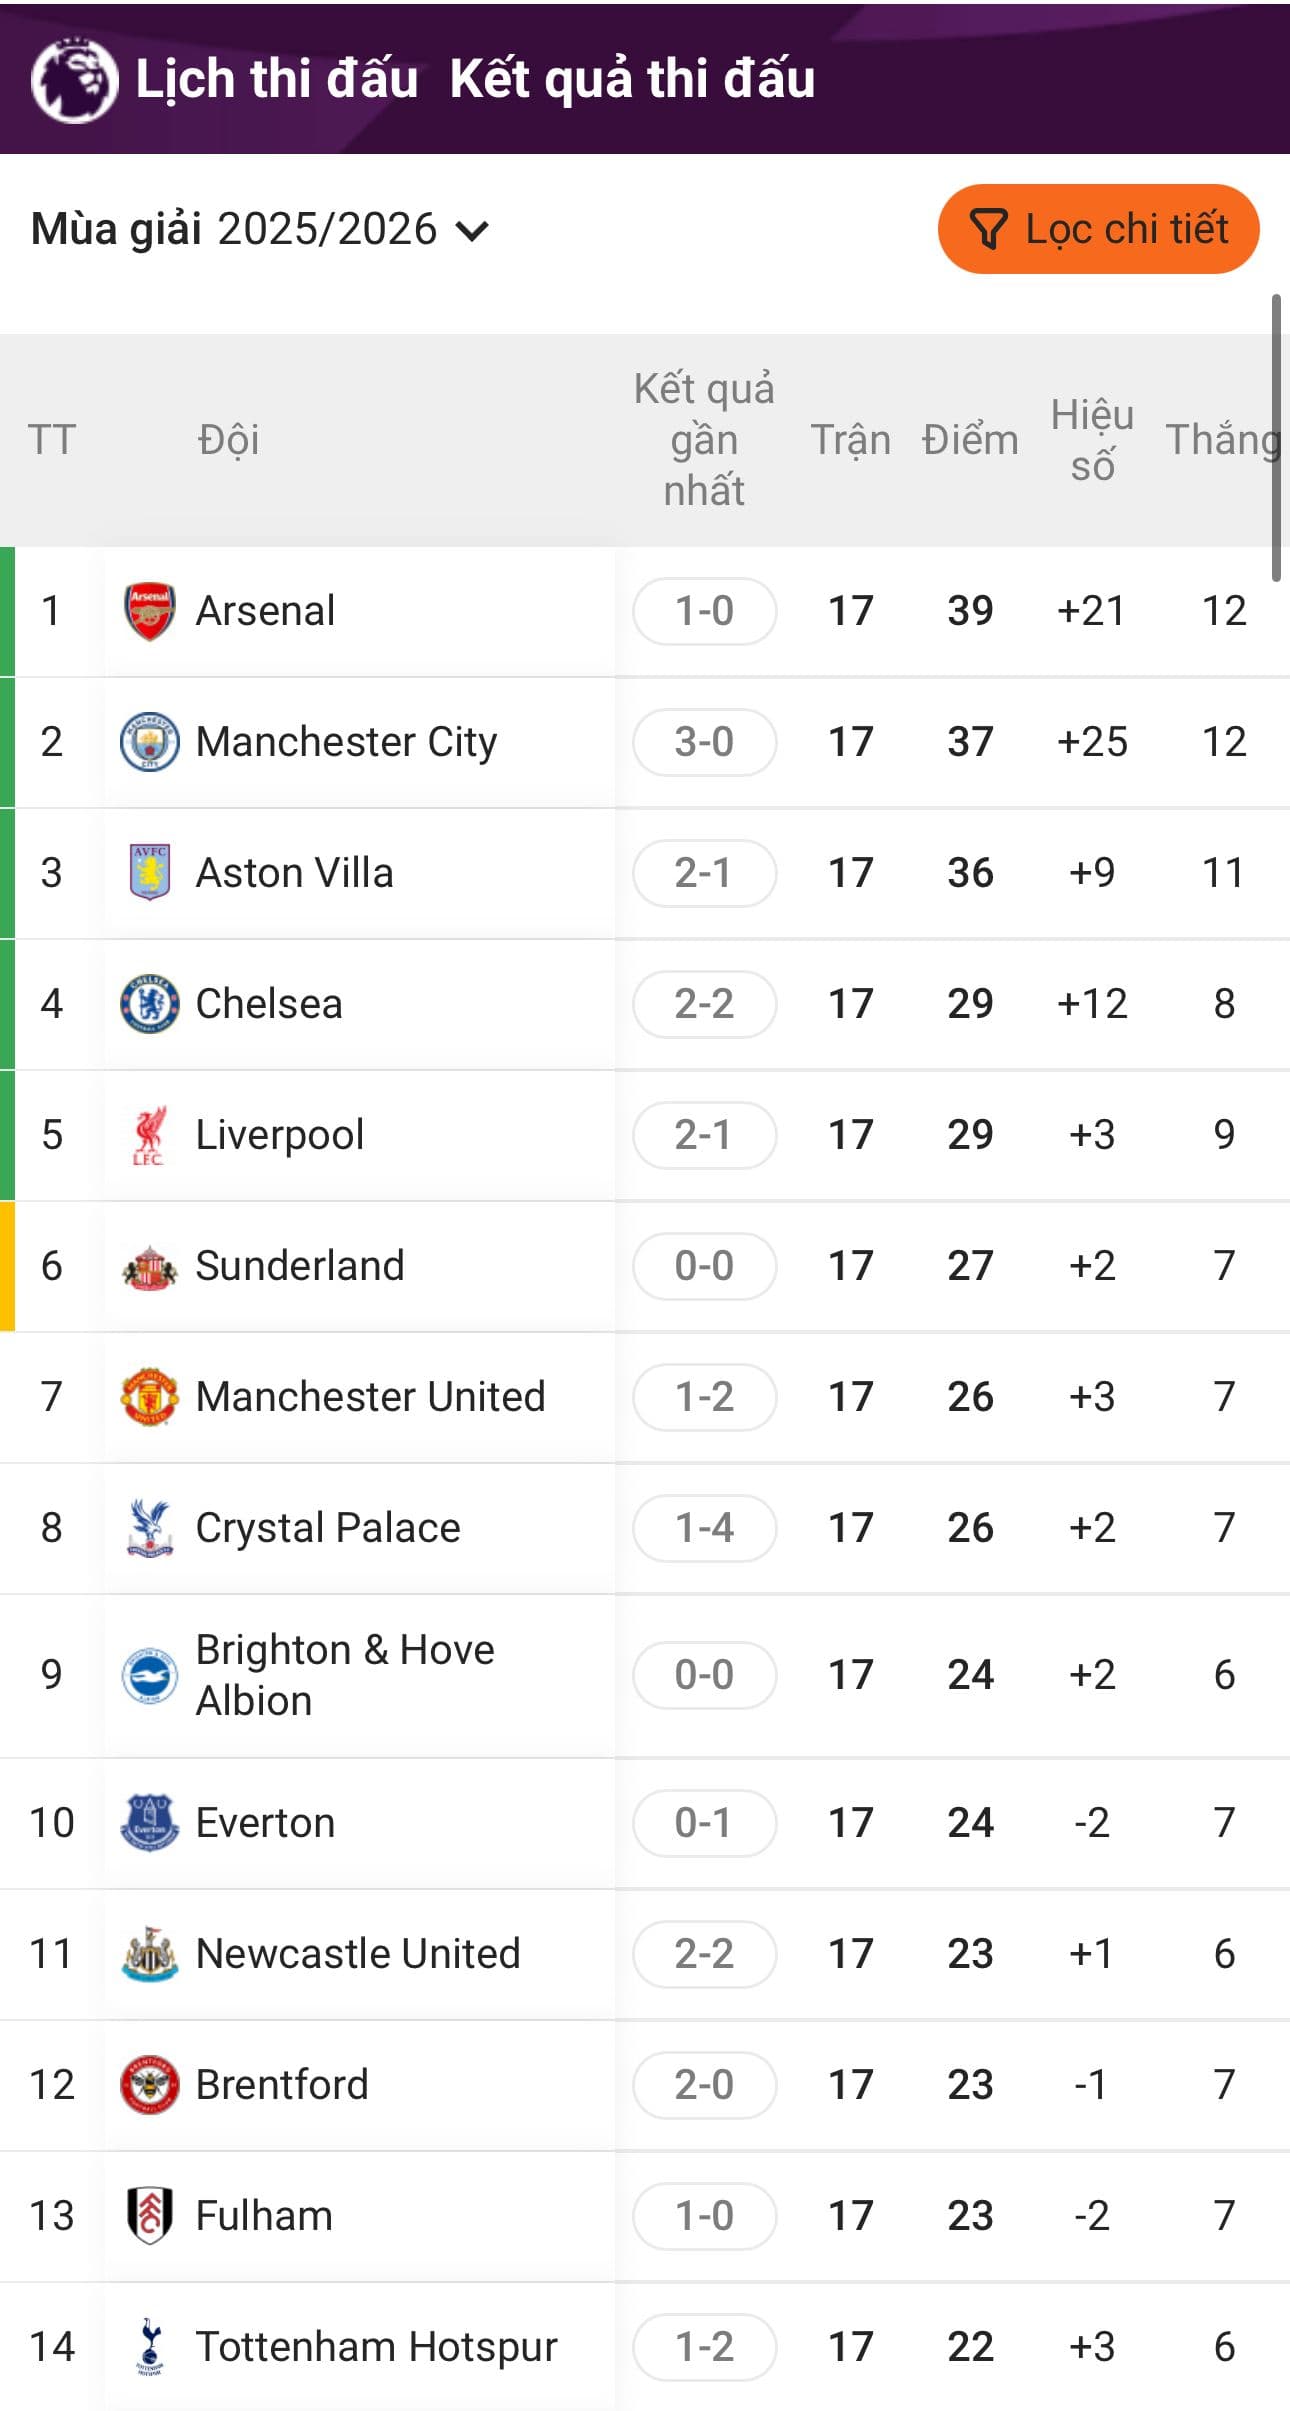Open the Aston Villa team link
This screenshot has height=2411, width=1290.
pos(294,873)
